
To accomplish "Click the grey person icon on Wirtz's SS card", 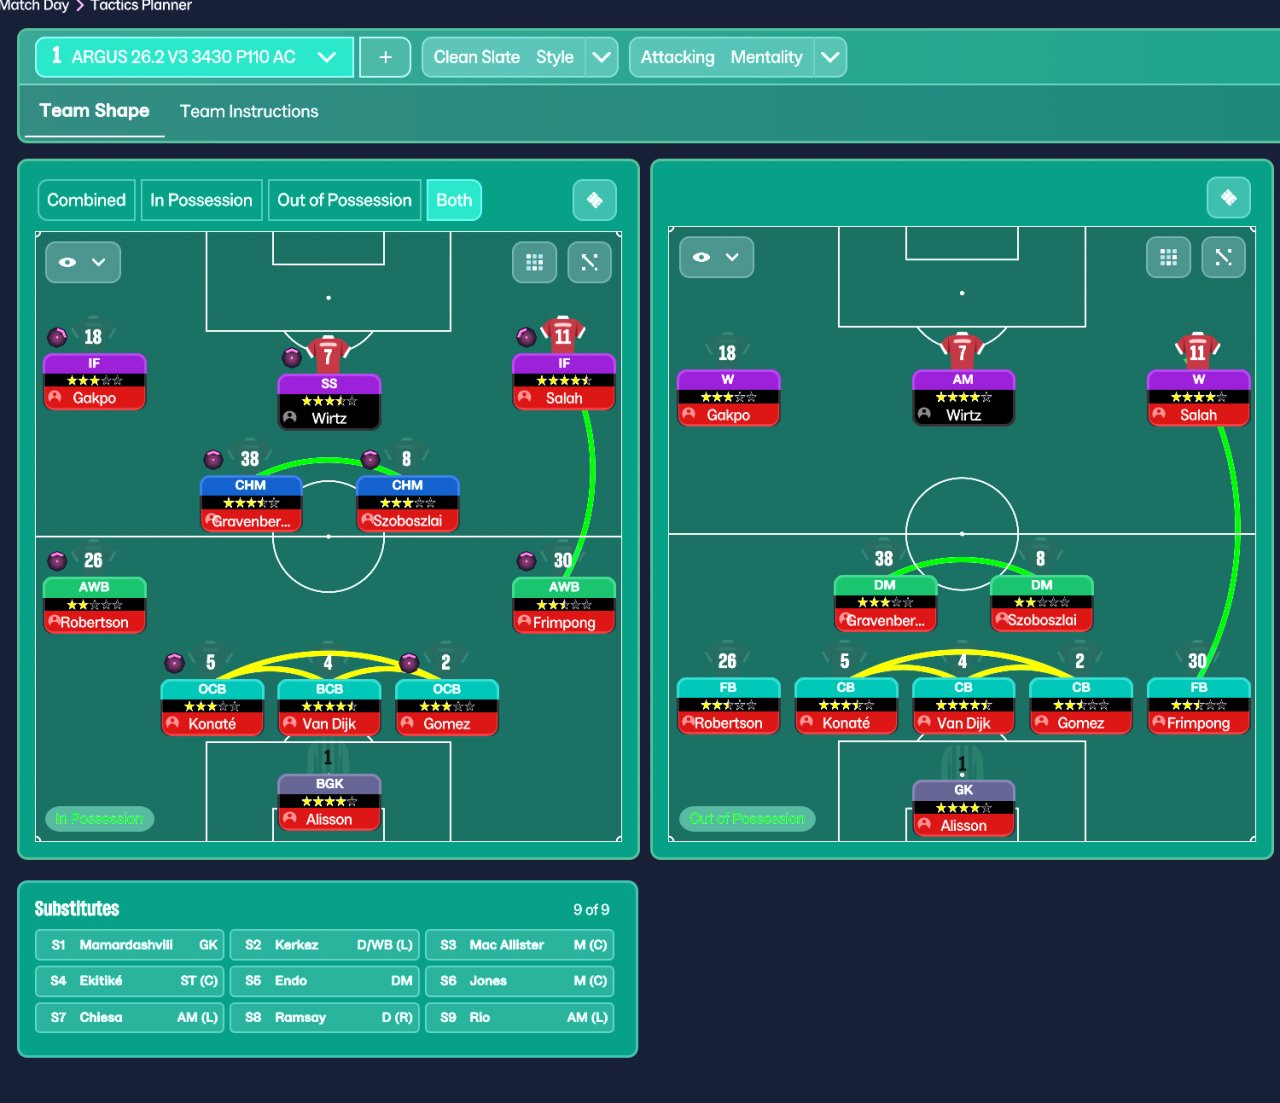I will (290, 418).
